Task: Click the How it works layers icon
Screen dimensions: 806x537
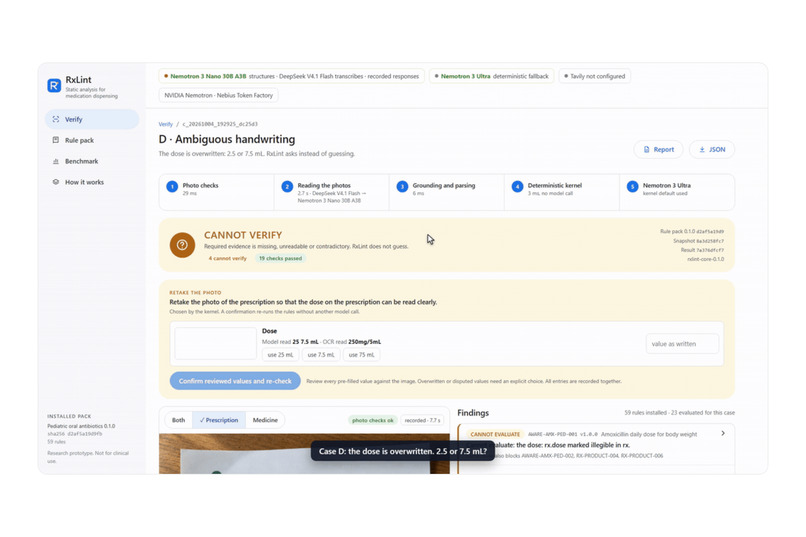Action: (x=56, y=182)
